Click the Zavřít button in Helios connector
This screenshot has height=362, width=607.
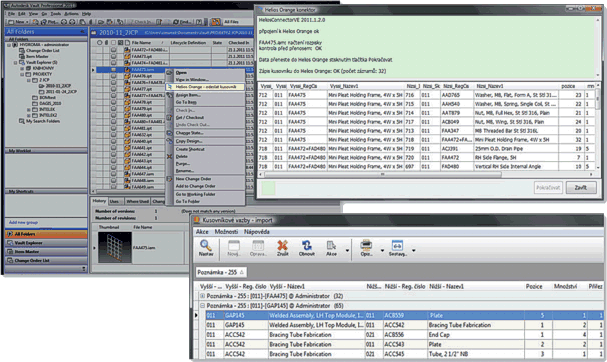tap(581, 187)
